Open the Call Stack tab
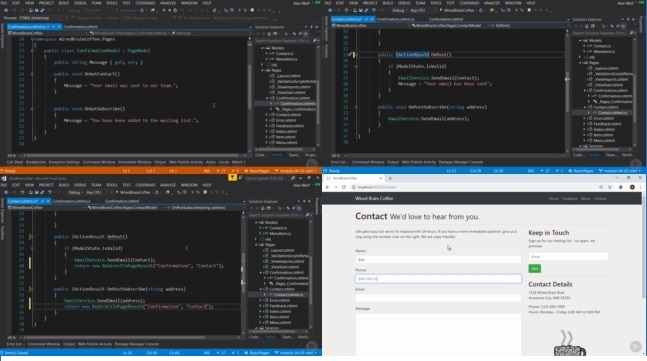The height and width of the screenshot is (361, 647). click(15, 162)
